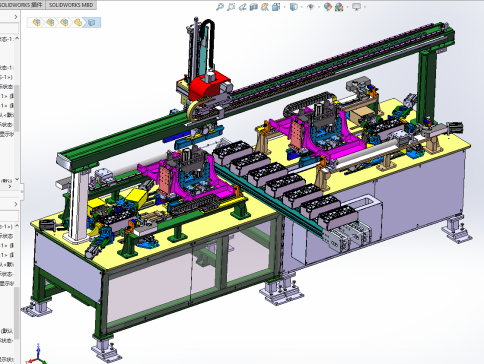Expand the Apply Scene dropdown arrow

point(347,7)
